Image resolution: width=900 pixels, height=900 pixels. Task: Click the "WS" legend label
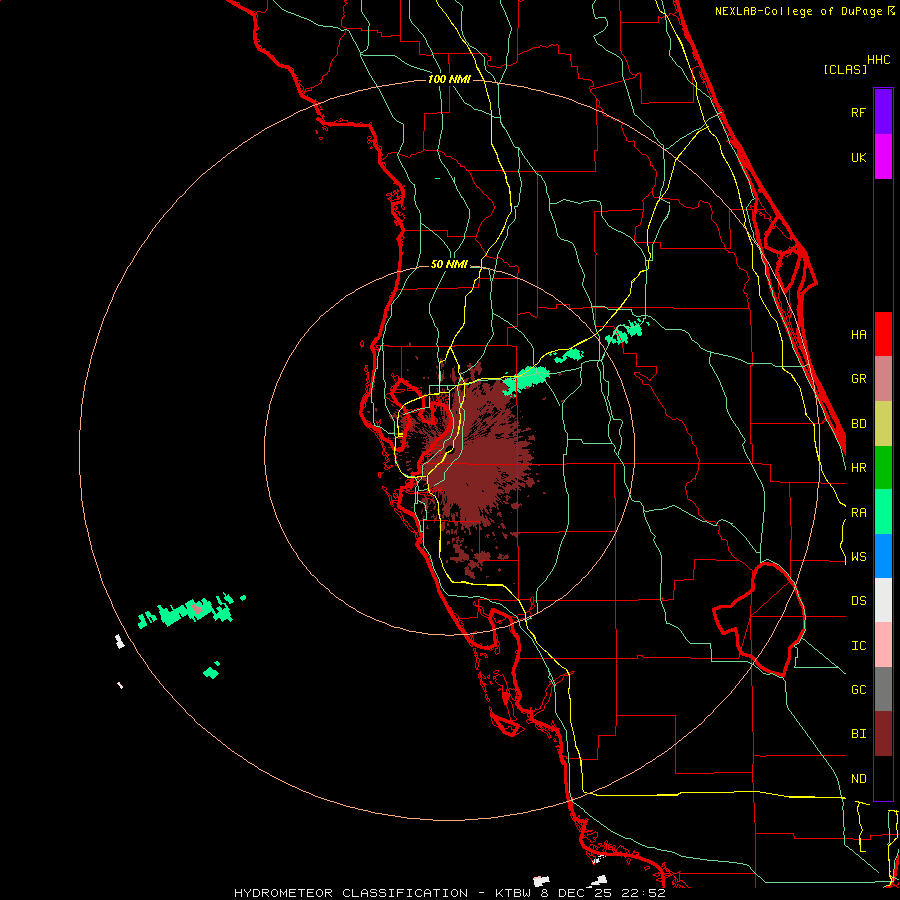click(858, 556)
